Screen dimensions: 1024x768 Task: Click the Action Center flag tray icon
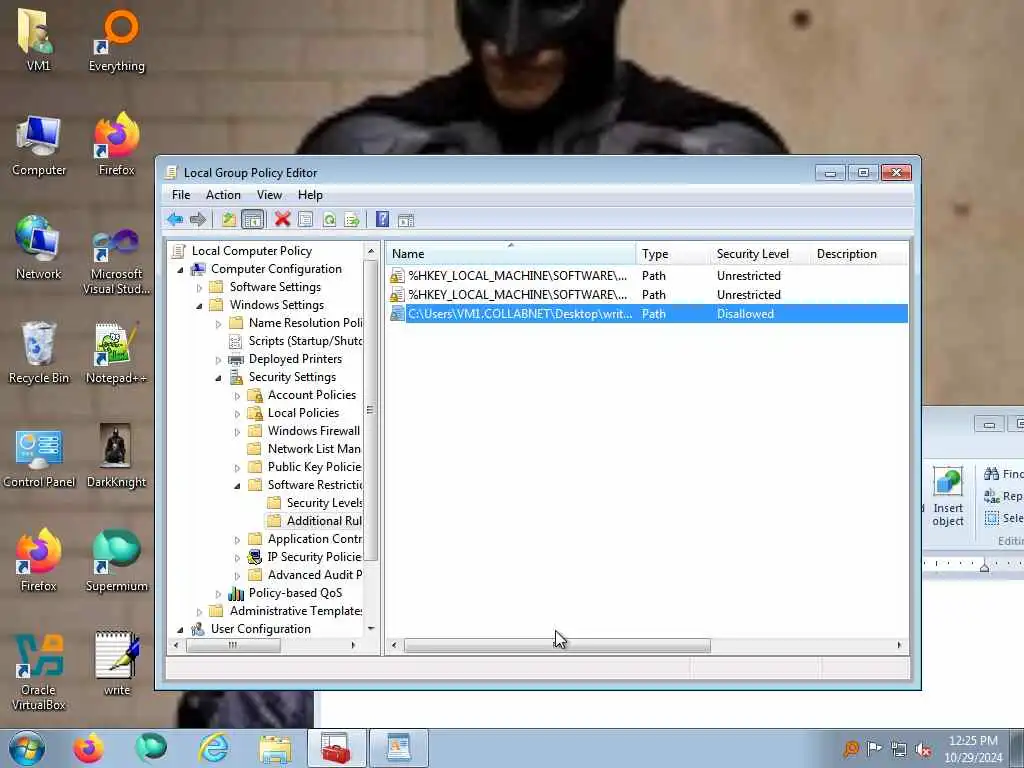pyautogui.click(x=874, y=749)
